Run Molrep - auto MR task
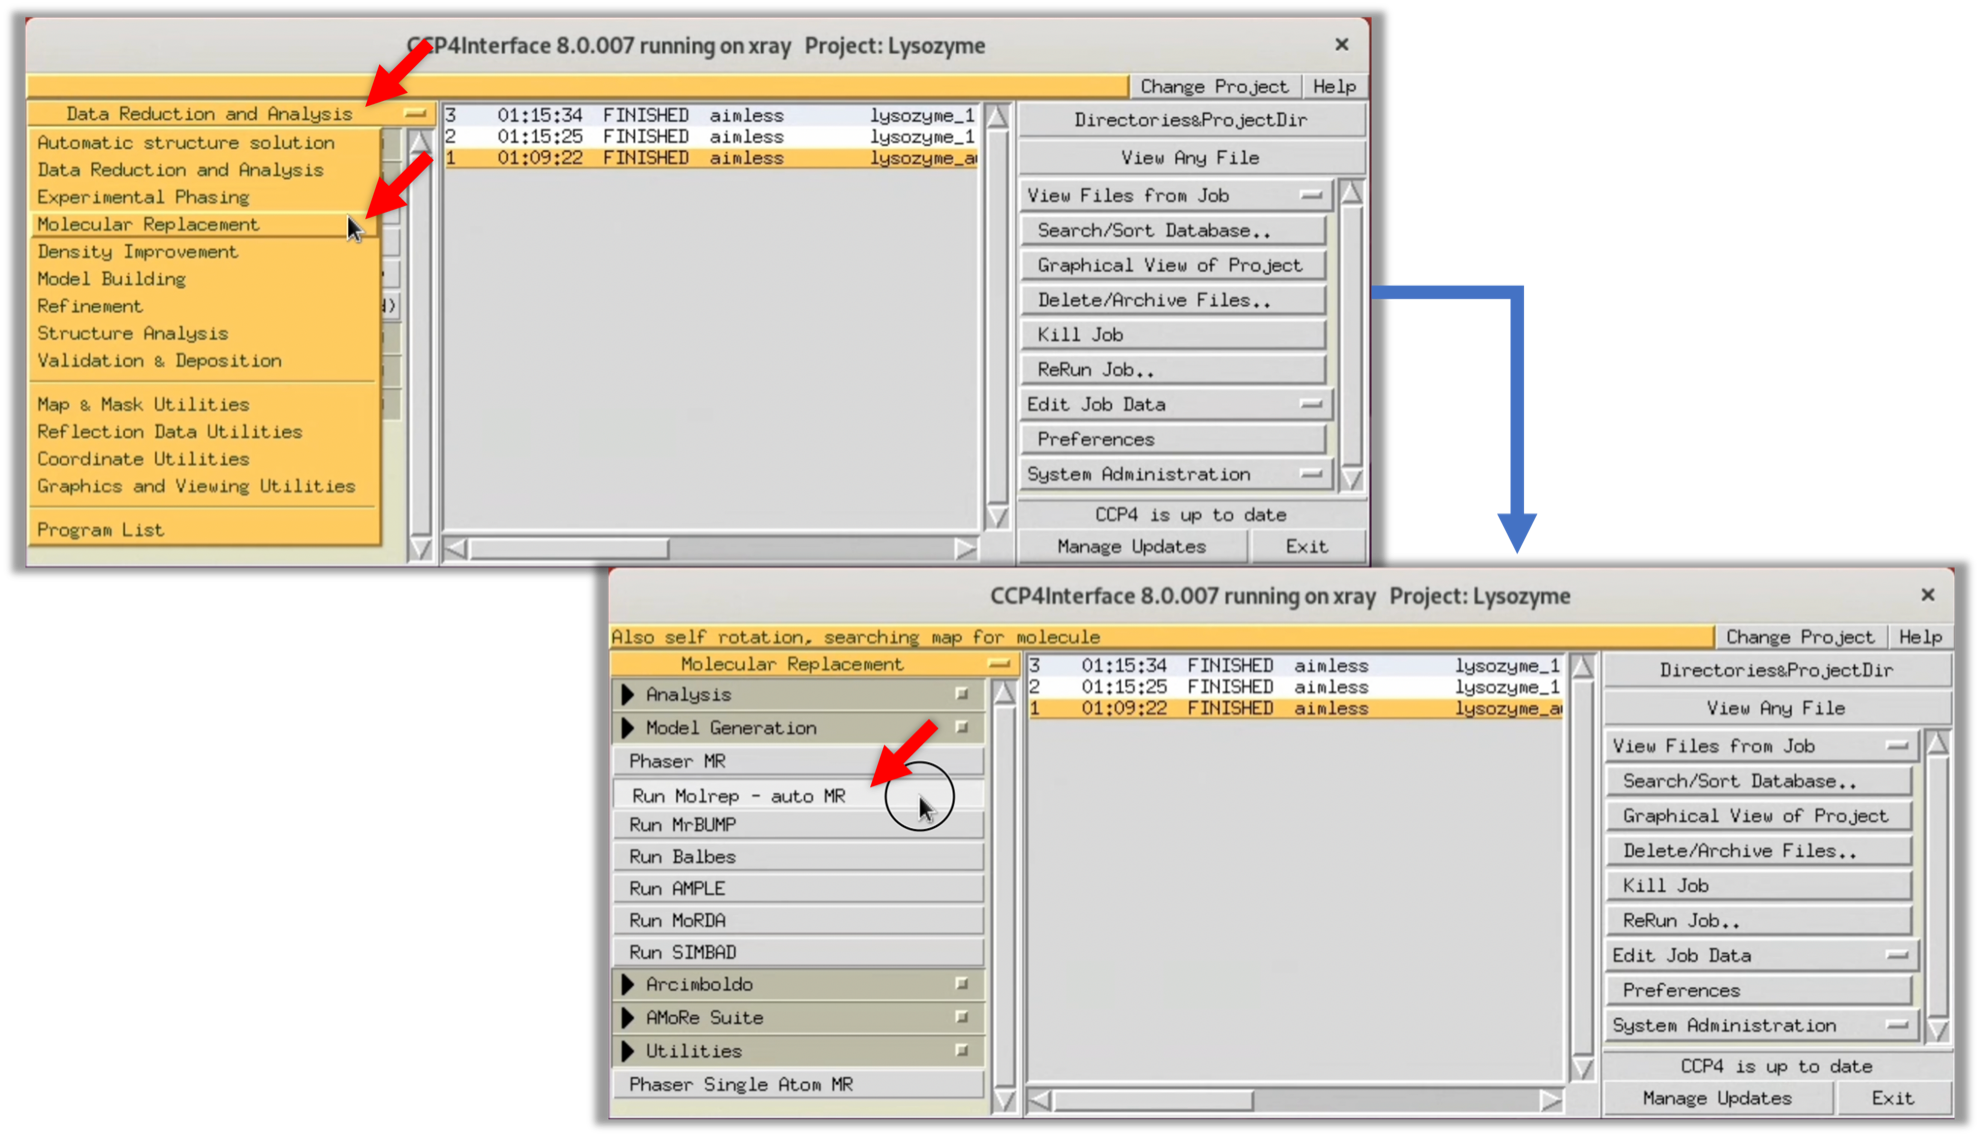The height and width of the screenshot is (1137, 1980). tap(738, 796)
